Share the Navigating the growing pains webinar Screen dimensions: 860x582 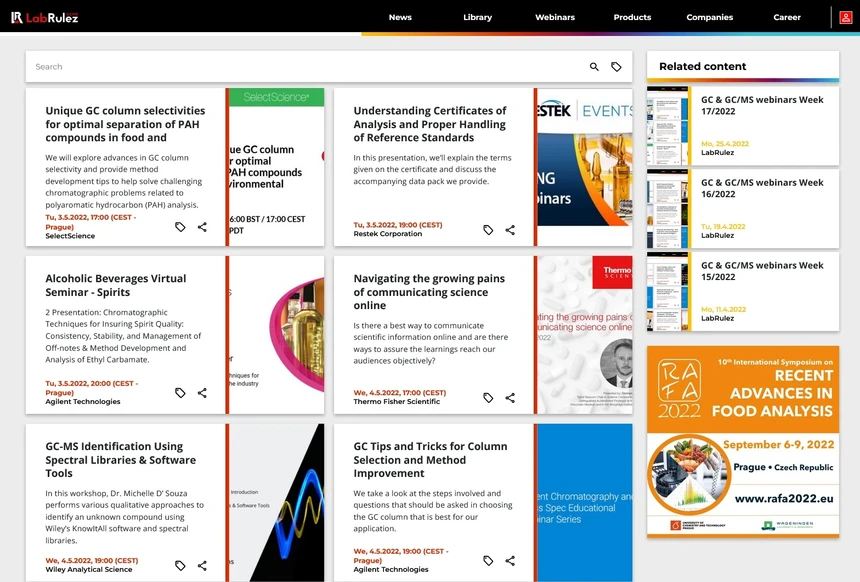pos(510,398)
